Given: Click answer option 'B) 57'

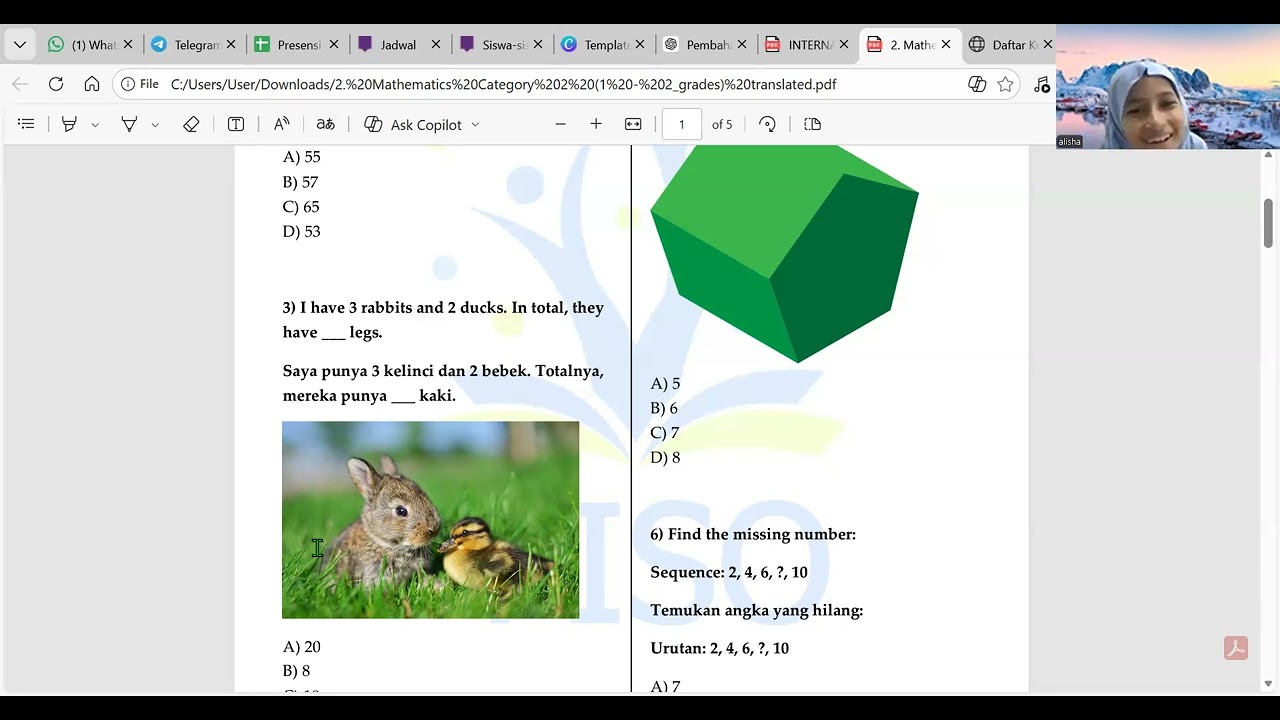Looking at the screenshot, I should pyautogui.click(x=300, y=182).
